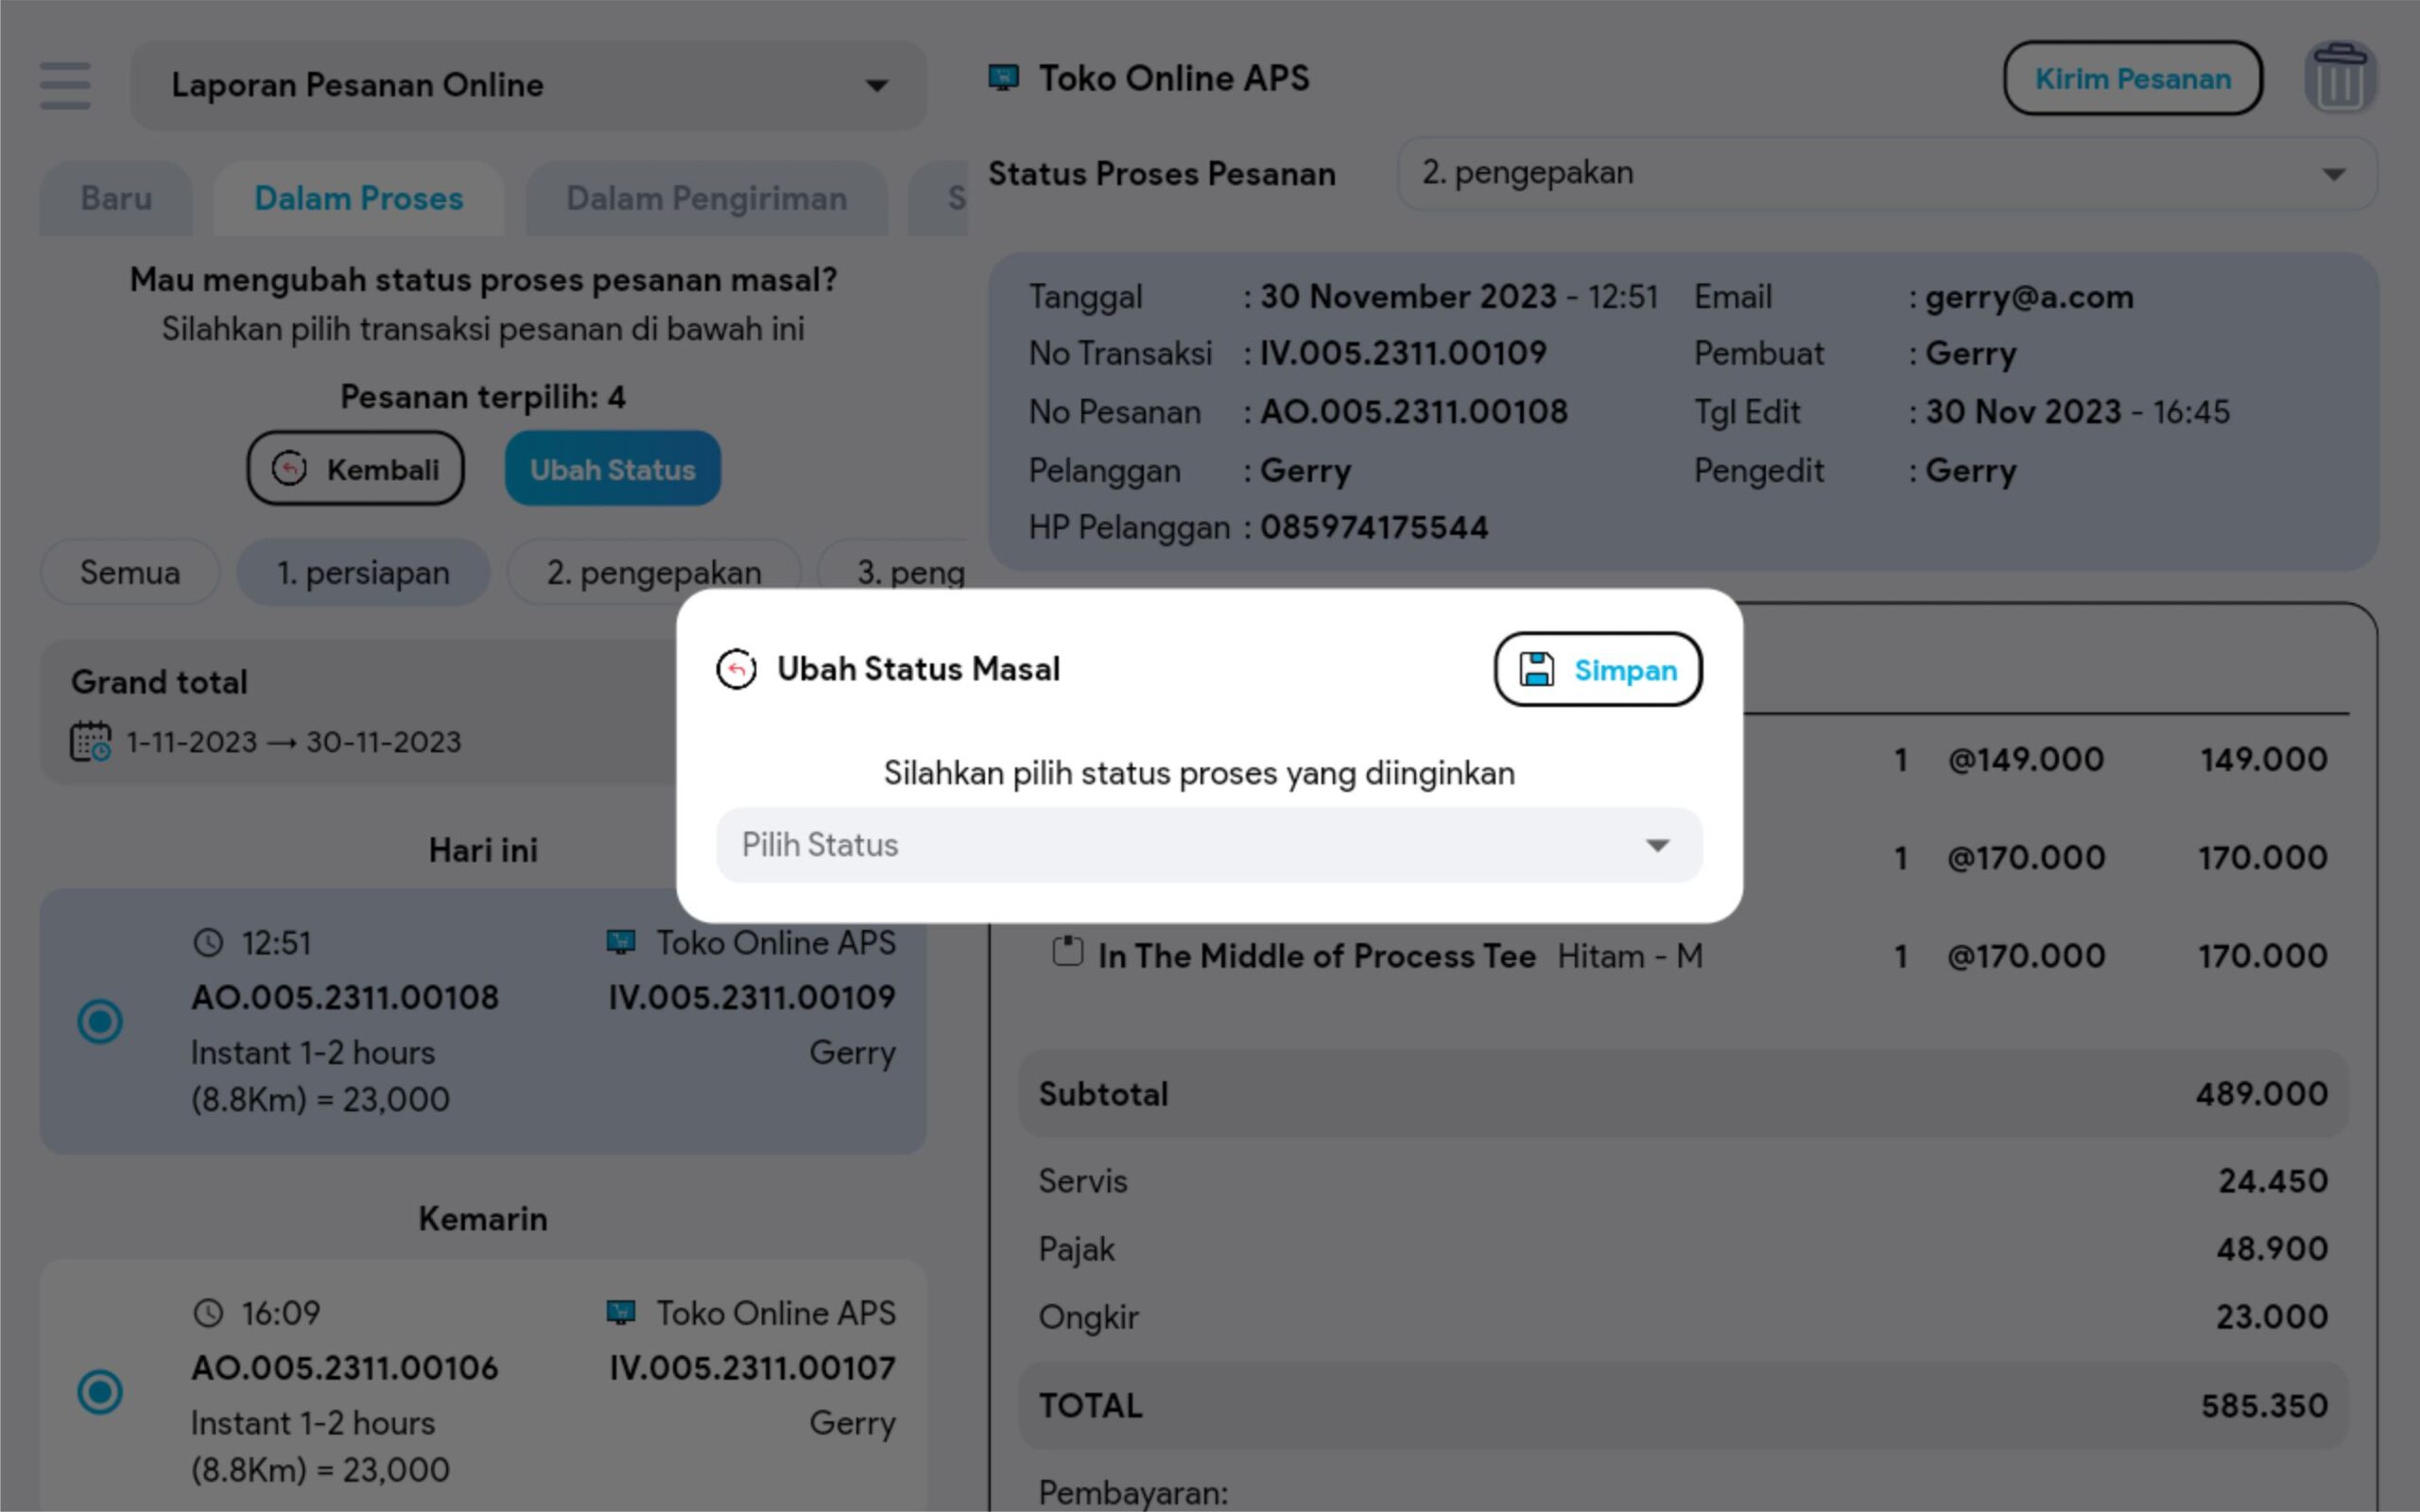
Task: Select the 2. pengepakan filter chip
Action: [654, 572]
